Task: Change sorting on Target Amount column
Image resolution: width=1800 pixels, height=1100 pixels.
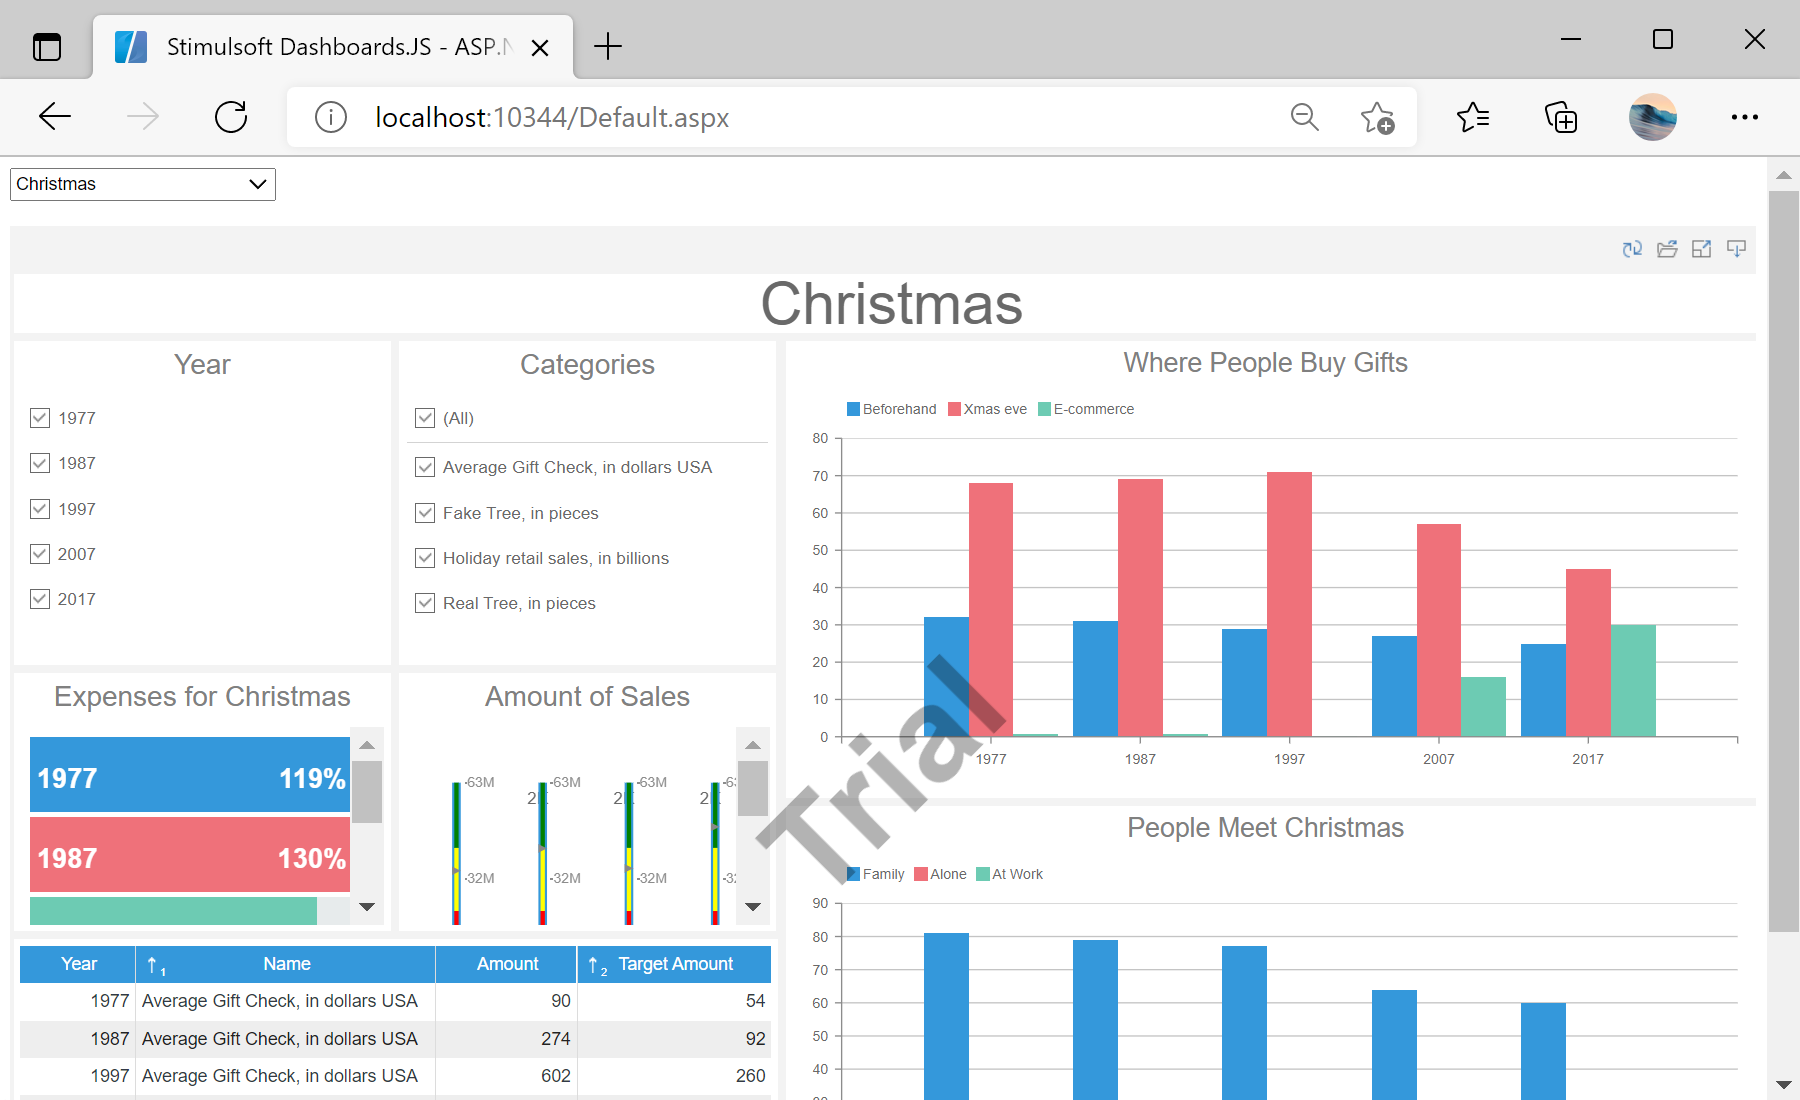Action: pos(597,964)
